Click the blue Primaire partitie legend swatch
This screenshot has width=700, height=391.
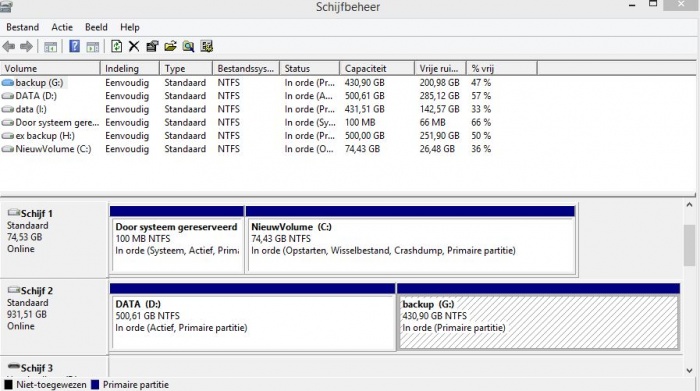pos(95,385)
